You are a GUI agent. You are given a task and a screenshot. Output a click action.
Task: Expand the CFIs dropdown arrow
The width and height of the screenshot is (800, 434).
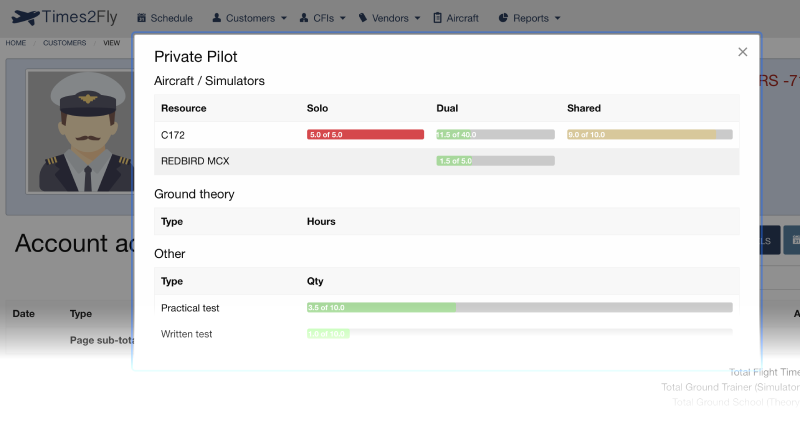tap(343, 18)
